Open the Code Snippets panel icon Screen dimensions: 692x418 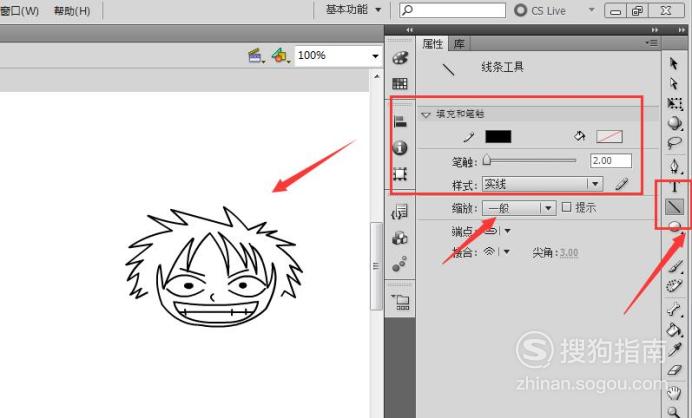(x=400, y=212)
